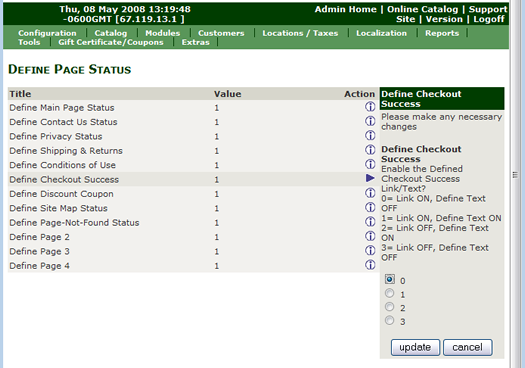This screenshot has width=525, height=368.
Task: Open the Localization menu
Action: [x=381, y=33]
